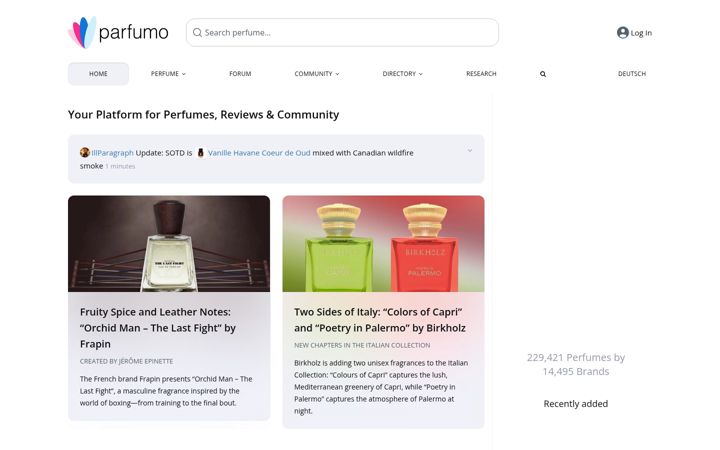Viewport: 720px width, 450px height.
Task: Open the Research menu item
Action: coord(481,73)
